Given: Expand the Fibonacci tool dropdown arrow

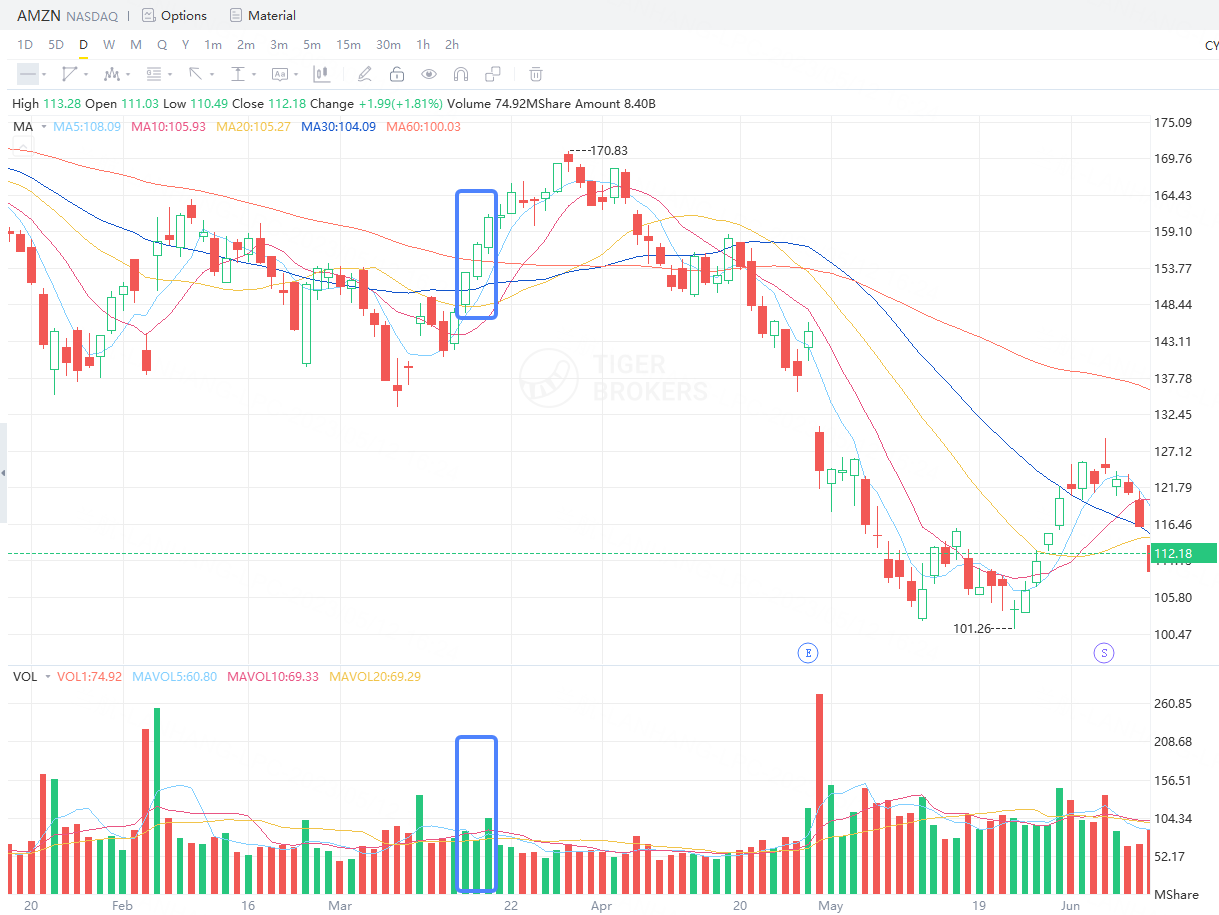Looking at the screenshot, I should [170, 75].
